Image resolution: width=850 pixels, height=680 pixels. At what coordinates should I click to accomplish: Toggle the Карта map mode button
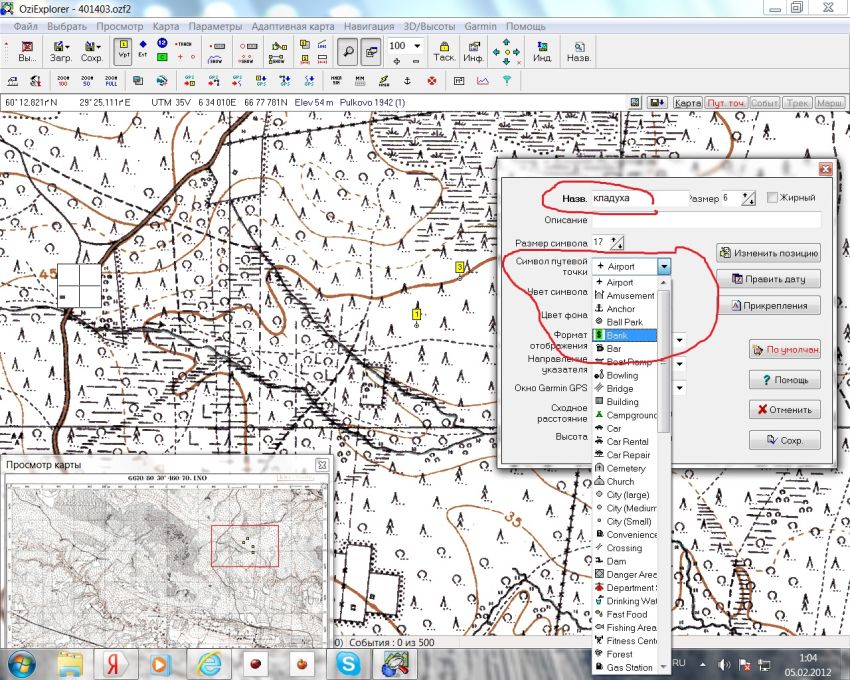687,103
